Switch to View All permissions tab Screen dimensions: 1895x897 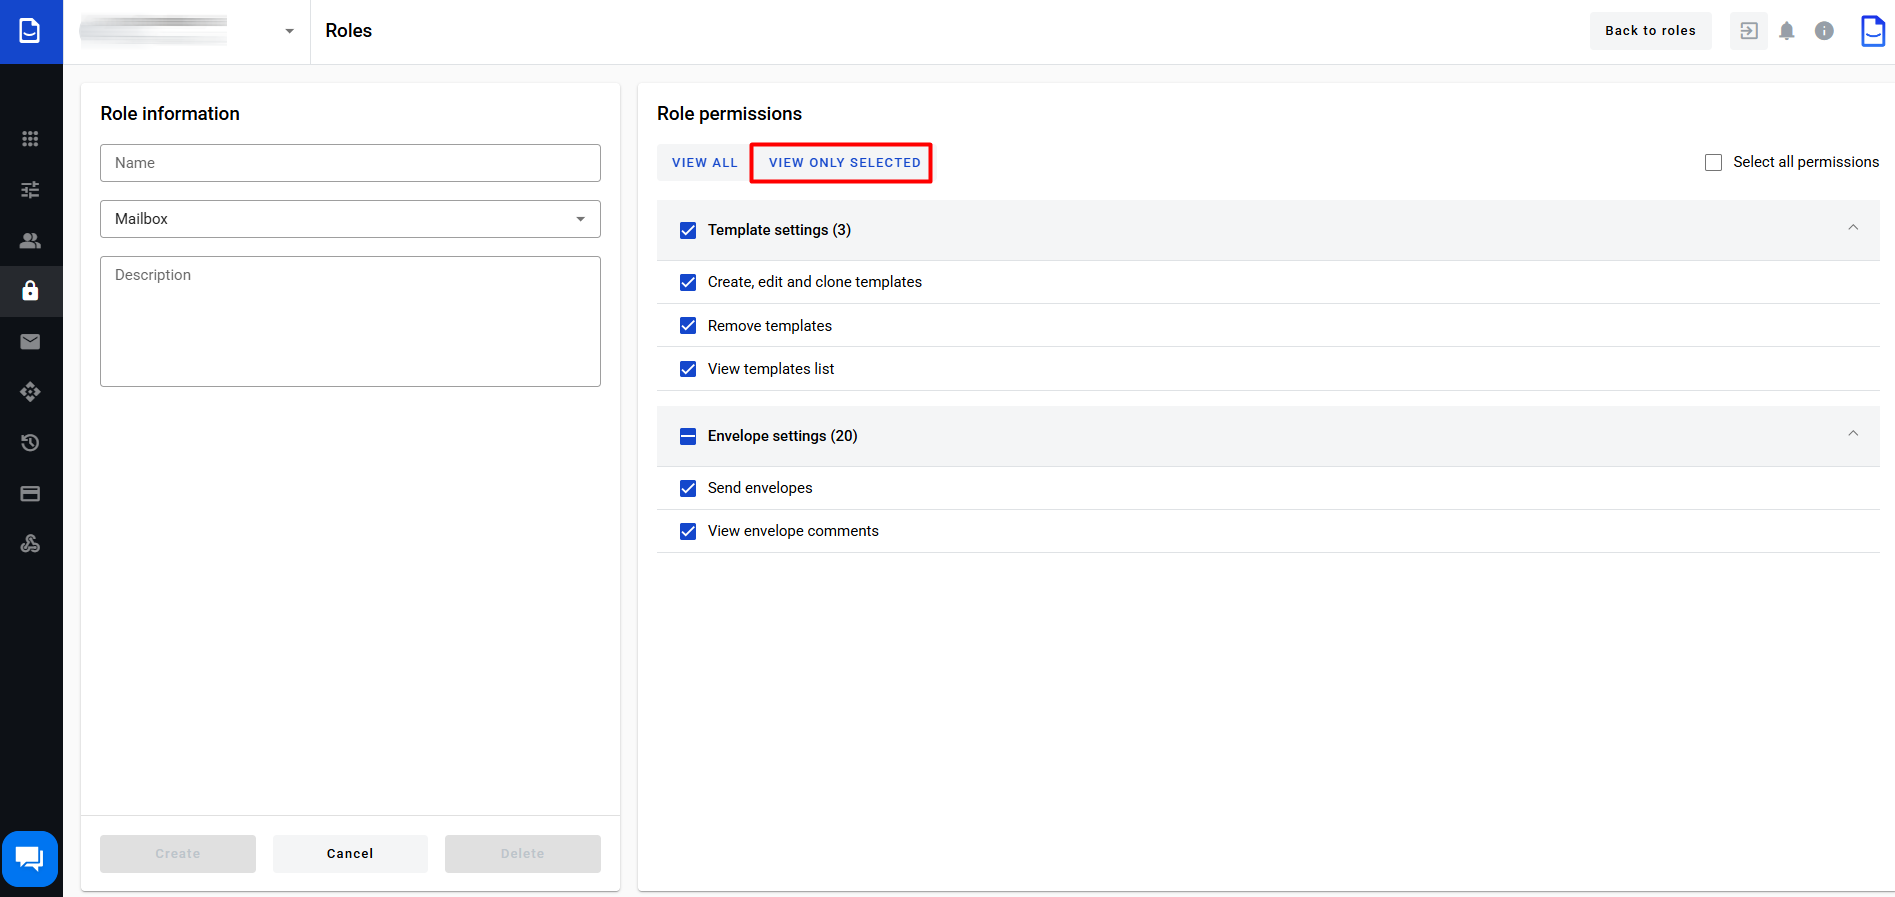point(704,163)
